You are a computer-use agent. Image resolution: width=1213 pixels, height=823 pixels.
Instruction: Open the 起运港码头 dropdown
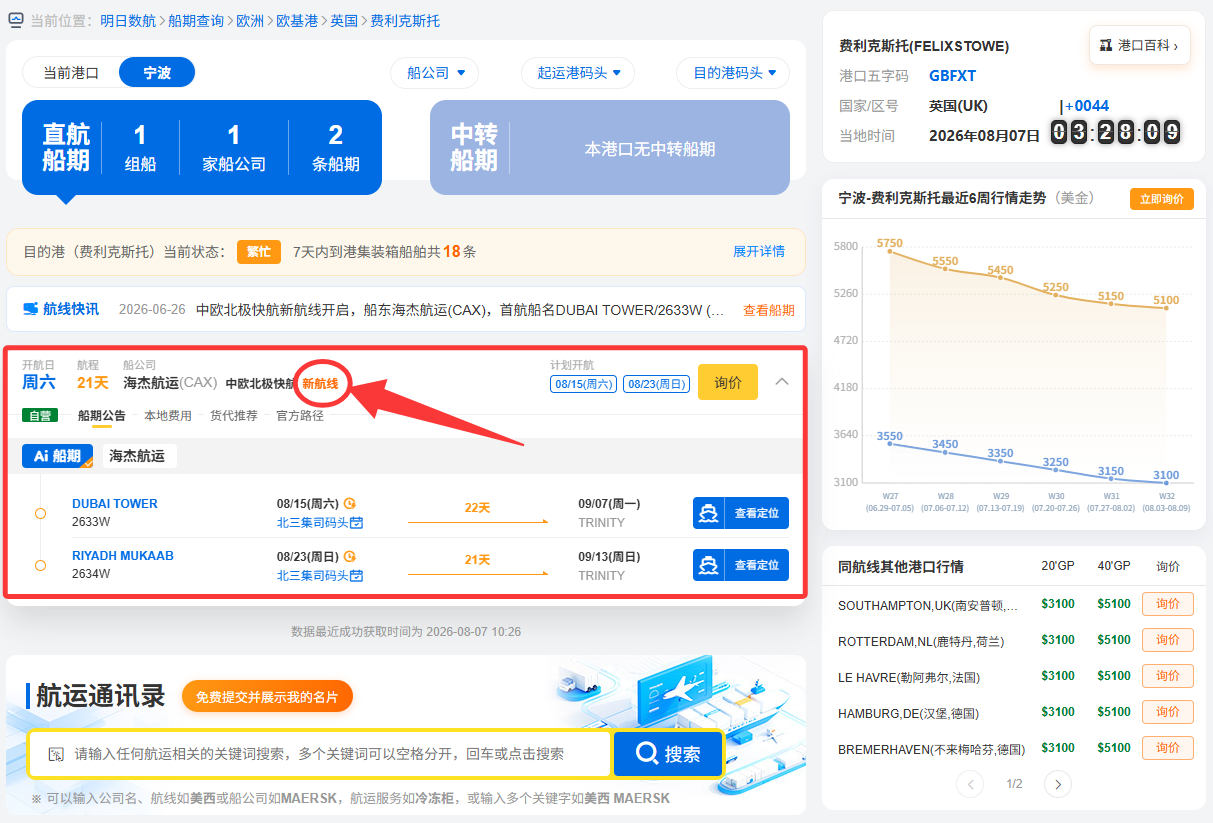click(x=579, y=73)
